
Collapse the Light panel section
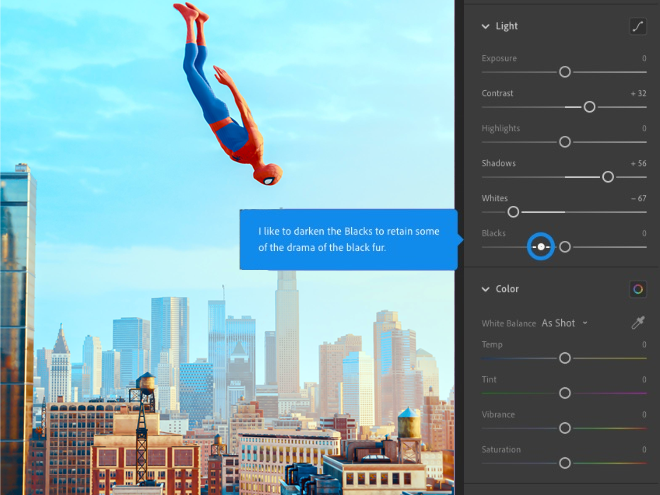(x=486, y=27)
